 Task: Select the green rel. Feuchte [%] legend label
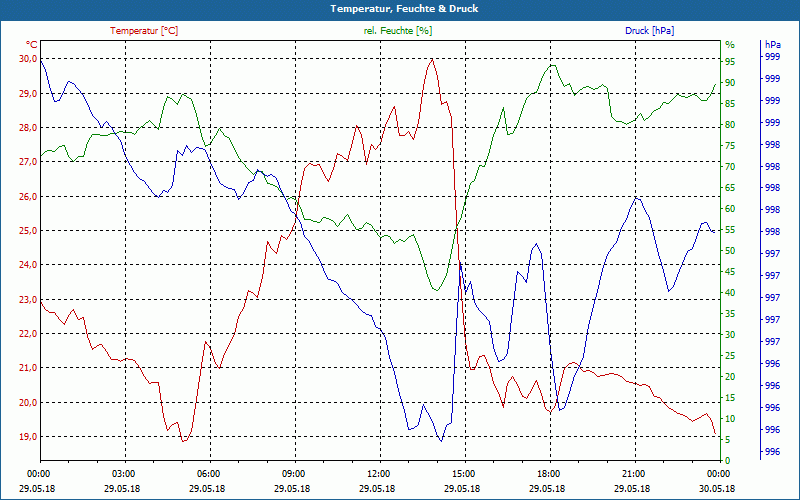pos(398,31)
